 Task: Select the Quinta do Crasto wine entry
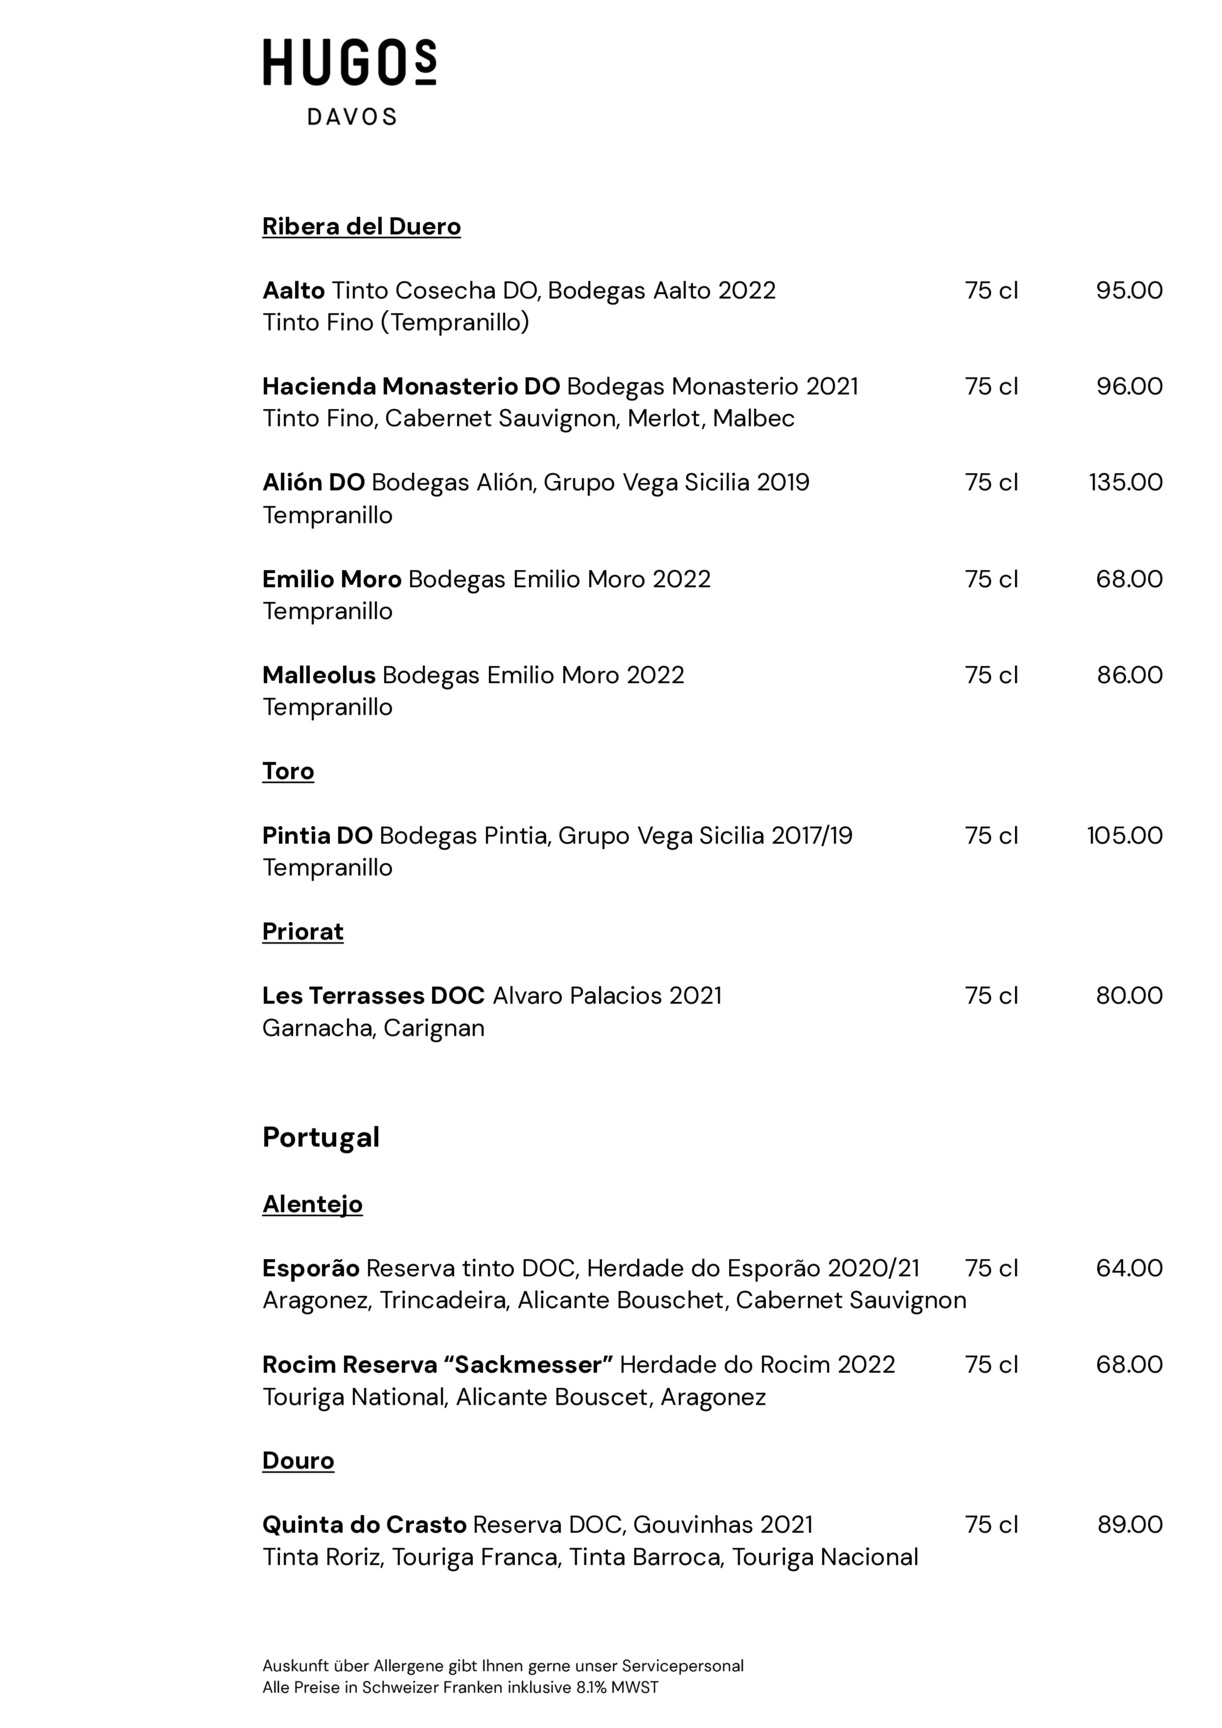tap(537, 1525)
